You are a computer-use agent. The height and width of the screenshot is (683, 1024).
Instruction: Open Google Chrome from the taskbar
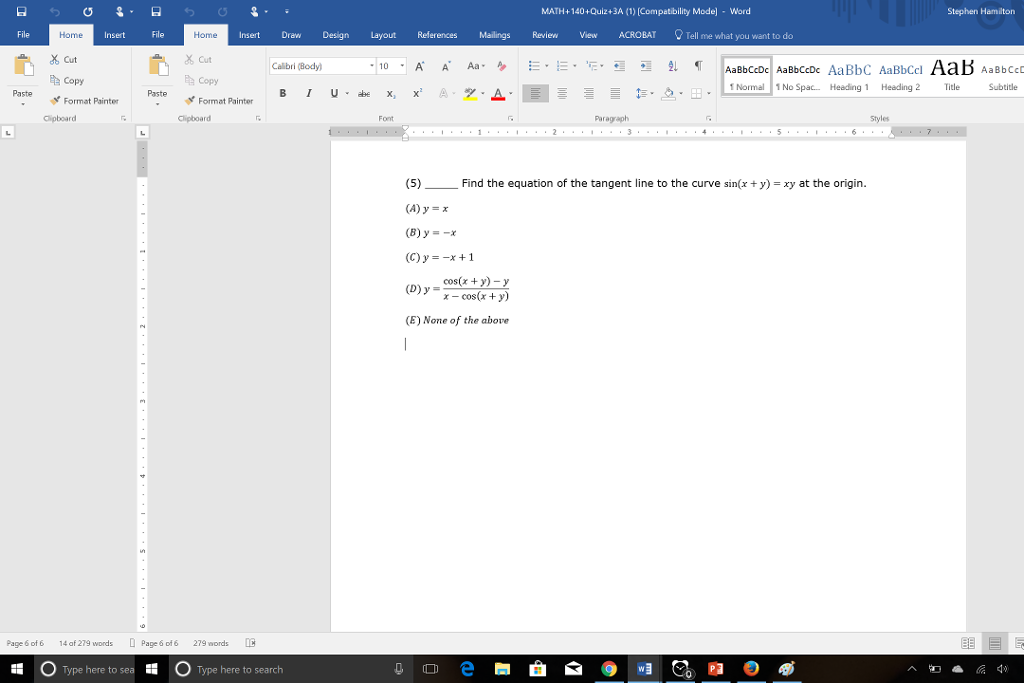point(609,669)
